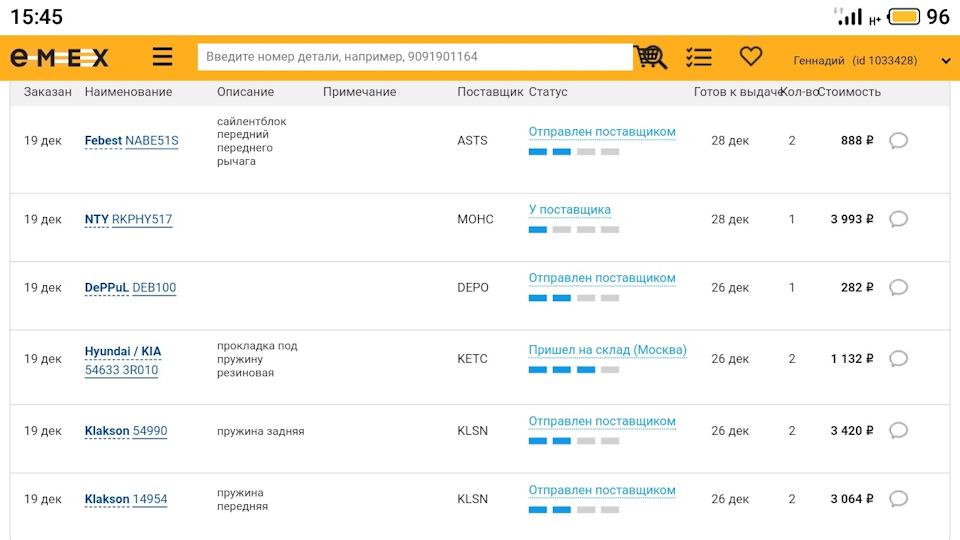Click status 'У поставщика' for NTY
The width and height of the screenshot is (960, 540).
click(x=569, y=210)
